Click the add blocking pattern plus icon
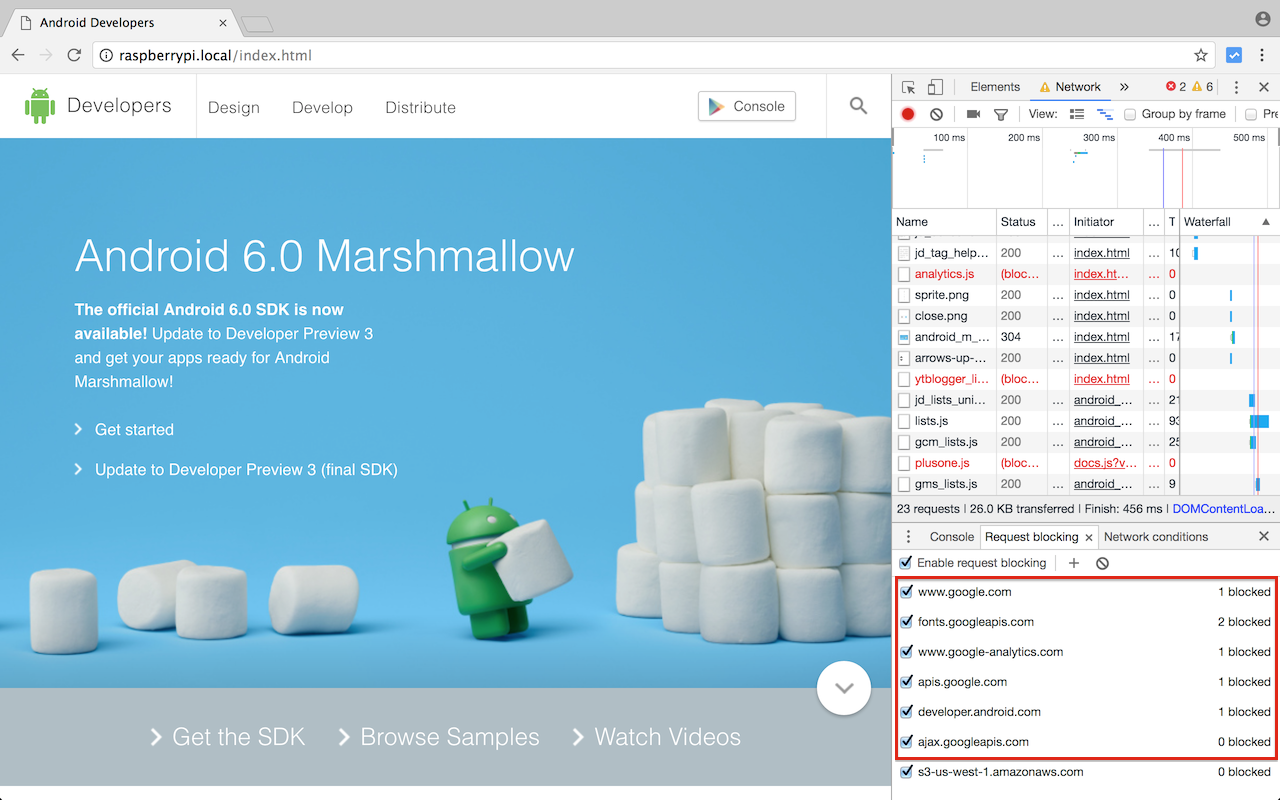 [x=1074, y=563]
